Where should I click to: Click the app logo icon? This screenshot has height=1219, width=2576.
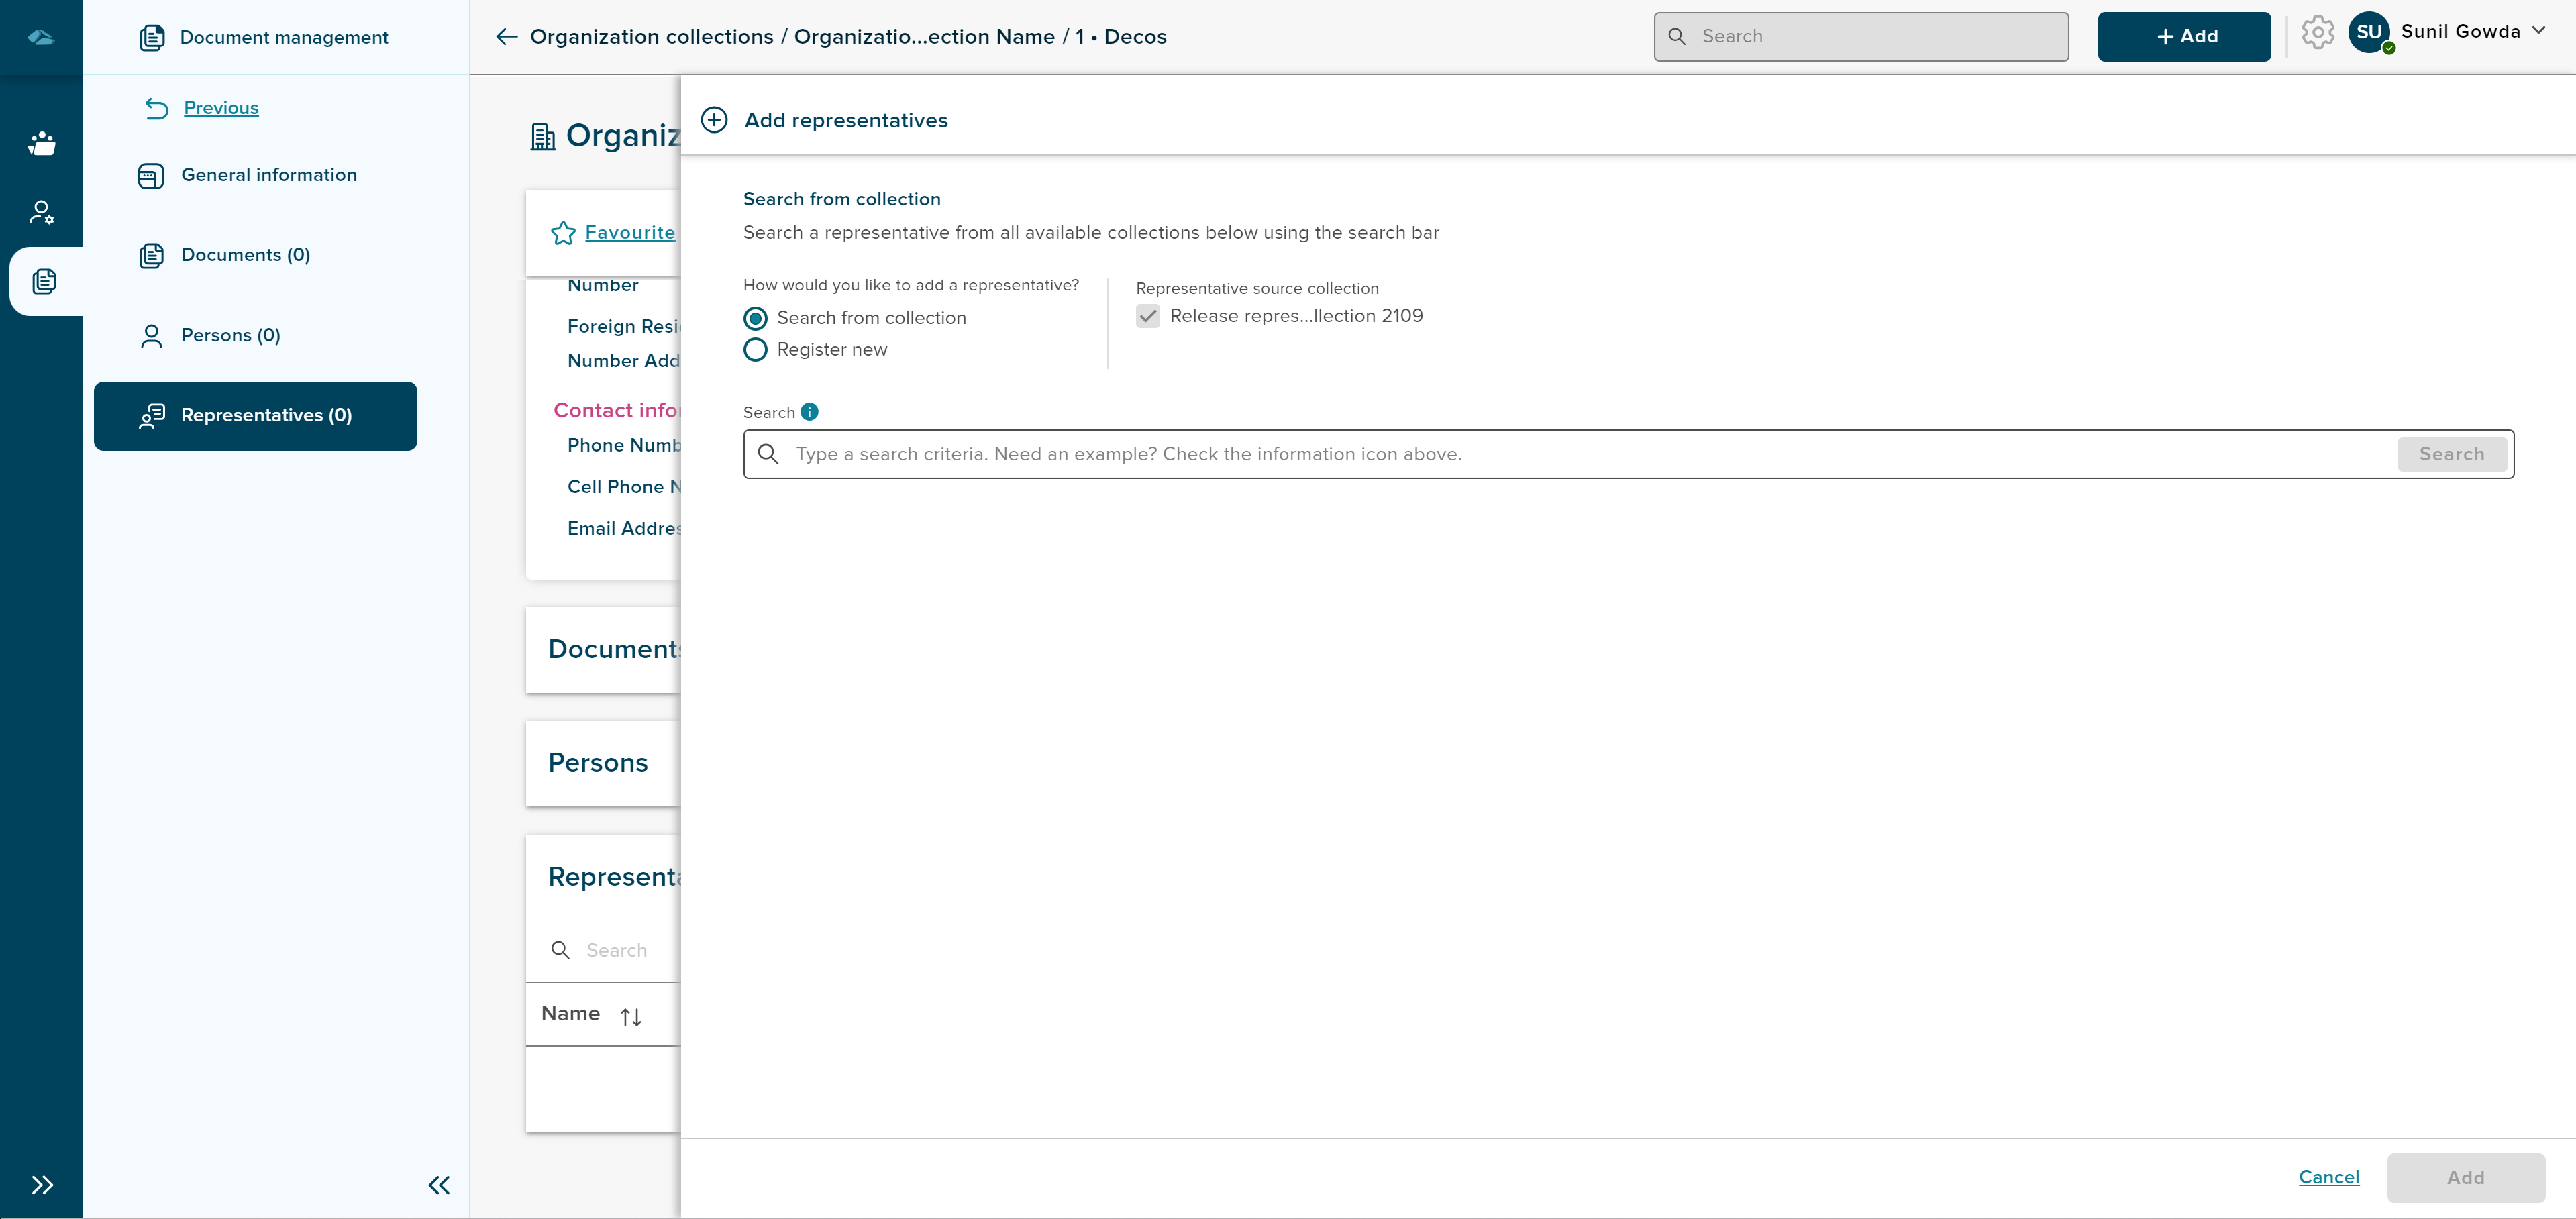pos(41,37)
